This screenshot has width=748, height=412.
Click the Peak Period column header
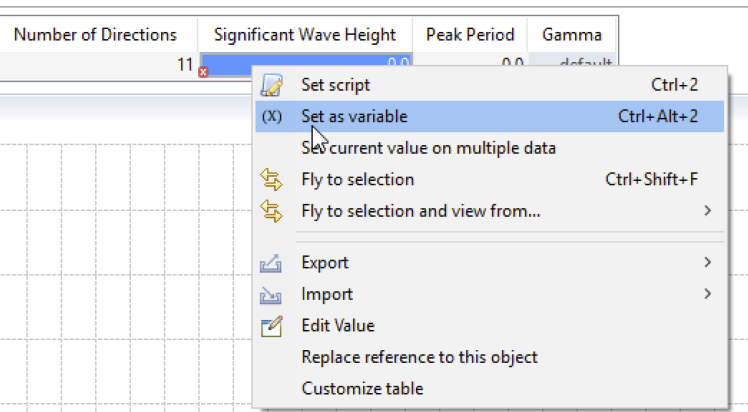470,35
